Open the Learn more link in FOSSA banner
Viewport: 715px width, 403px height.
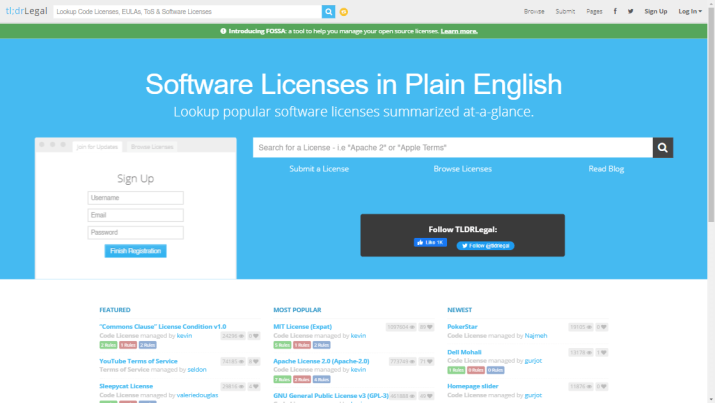[x=459, y=31]
